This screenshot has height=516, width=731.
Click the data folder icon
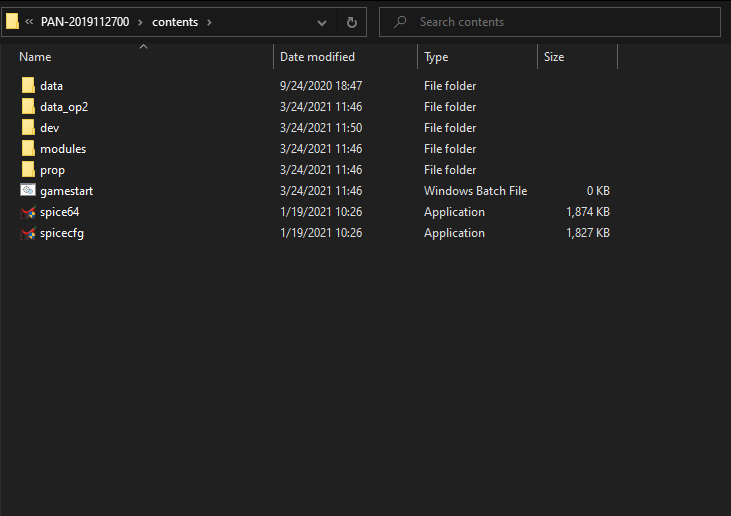coord(28,86)
